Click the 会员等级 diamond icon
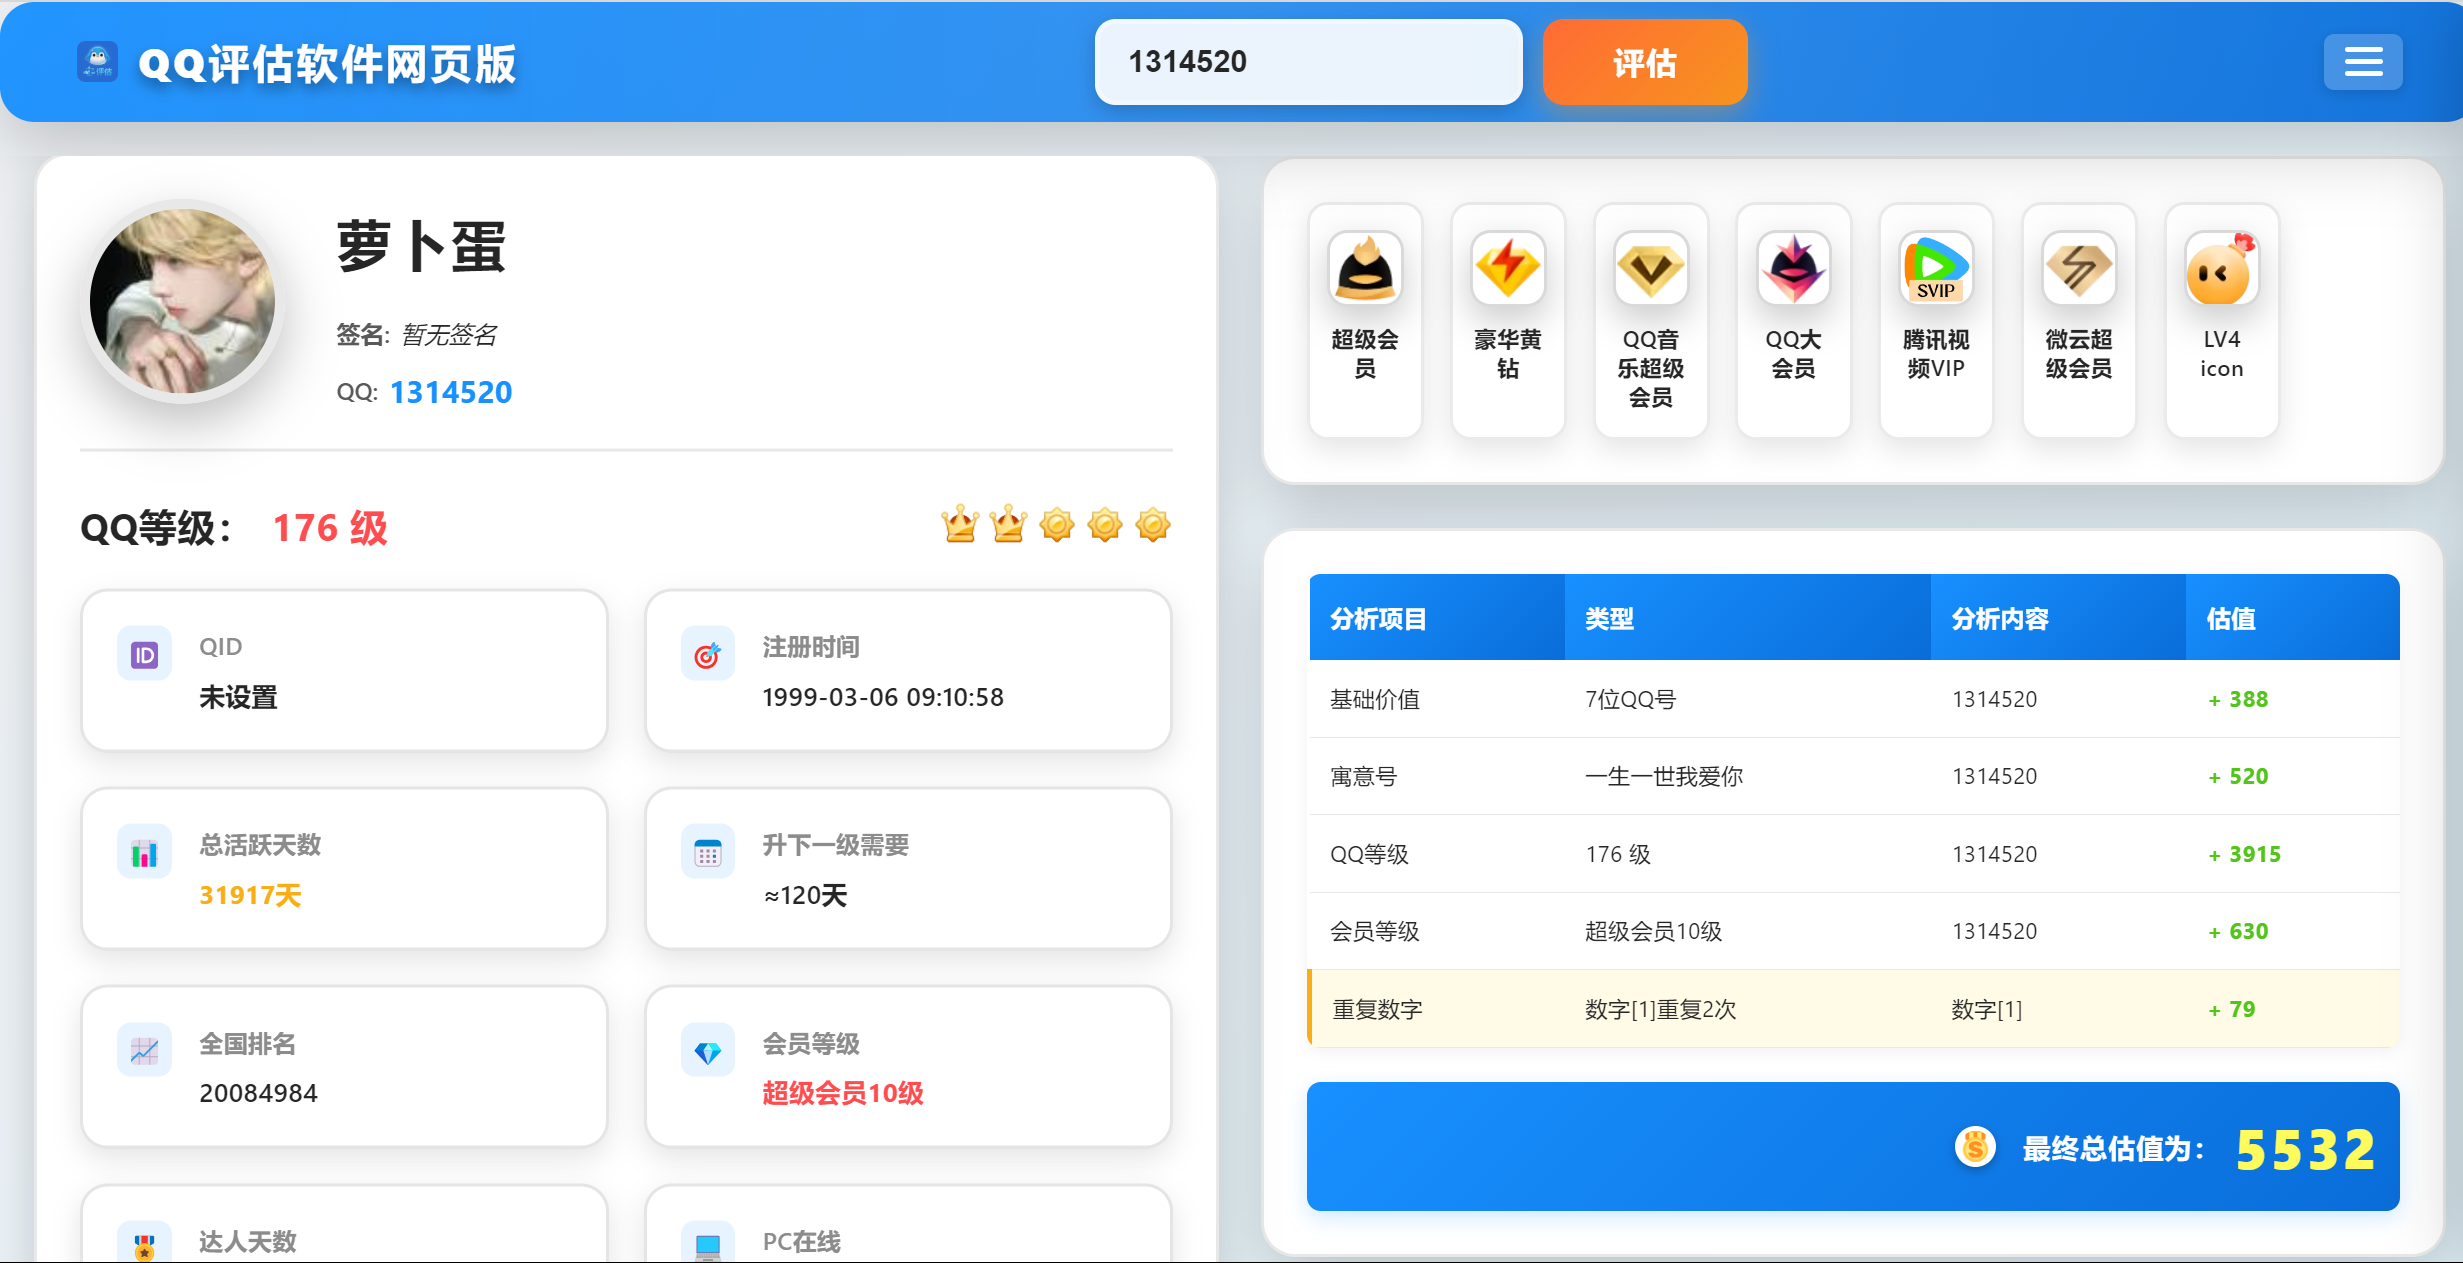2463x1263 pixels. click(x=707, y=1051)
